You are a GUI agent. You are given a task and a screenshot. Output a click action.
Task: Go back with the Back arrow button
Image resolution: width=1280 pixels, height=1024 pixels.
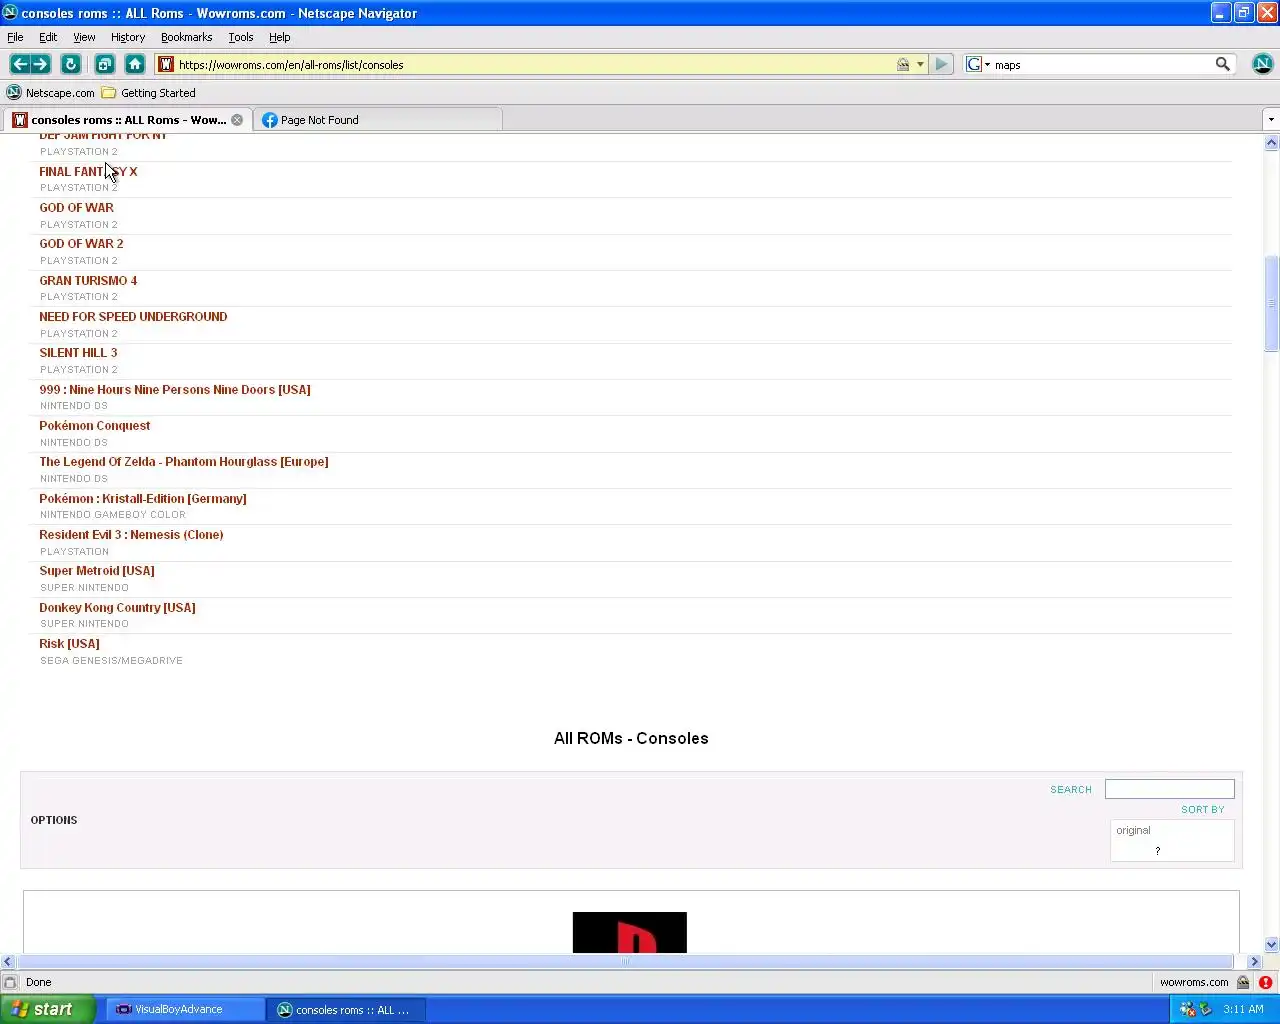point(19,64)
